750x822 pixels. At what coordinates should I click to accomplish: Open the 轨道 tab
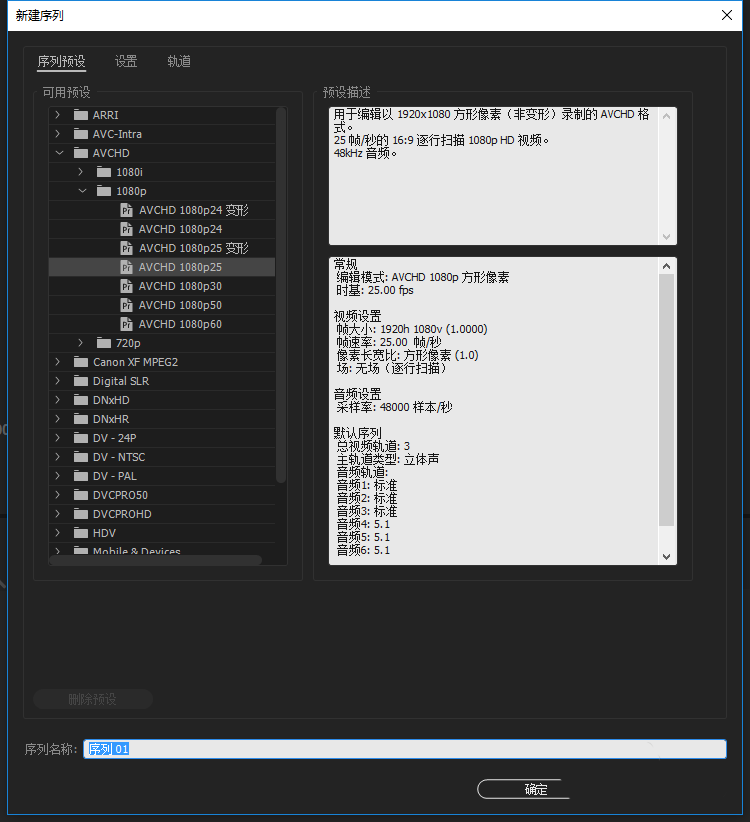point(179,61)
